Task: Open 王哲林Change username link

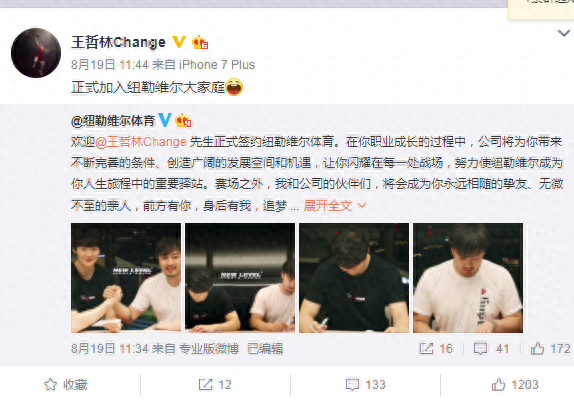Action: [118, 42]
